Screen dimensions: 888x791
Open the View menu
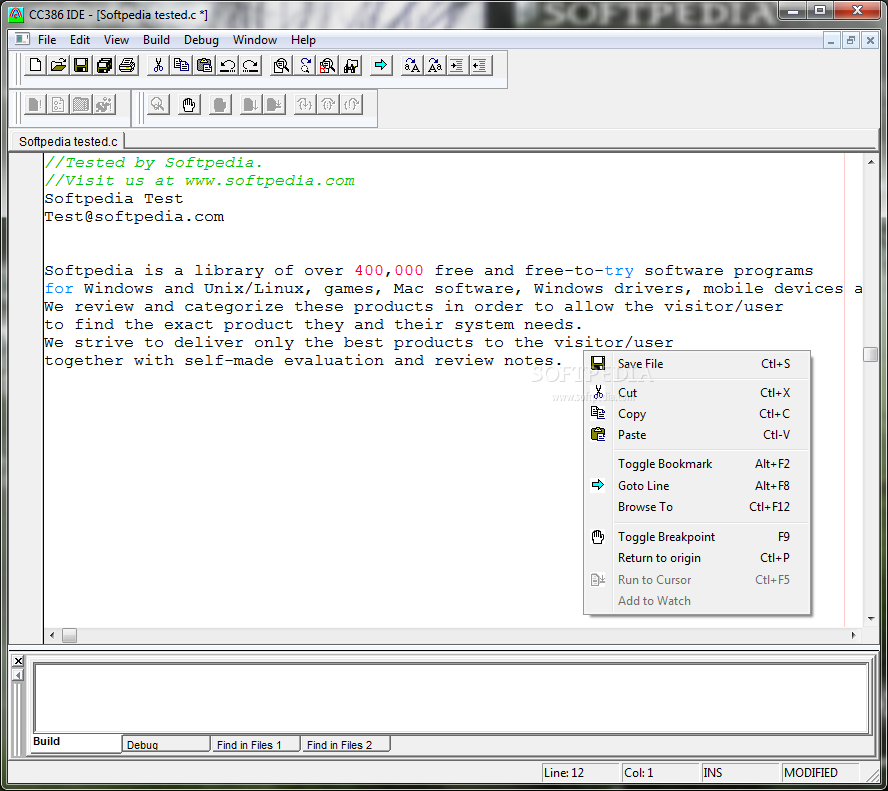(x=116, y=40)
